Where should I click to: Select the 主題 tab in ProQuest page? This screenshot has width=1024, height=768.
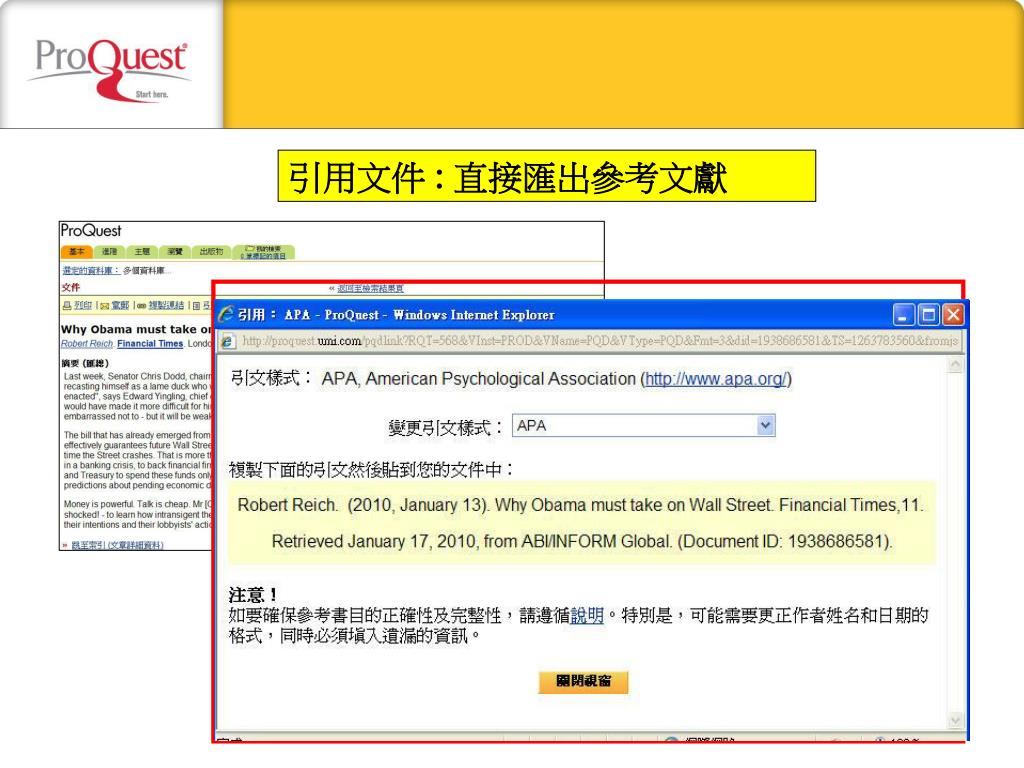pos(142,252)
